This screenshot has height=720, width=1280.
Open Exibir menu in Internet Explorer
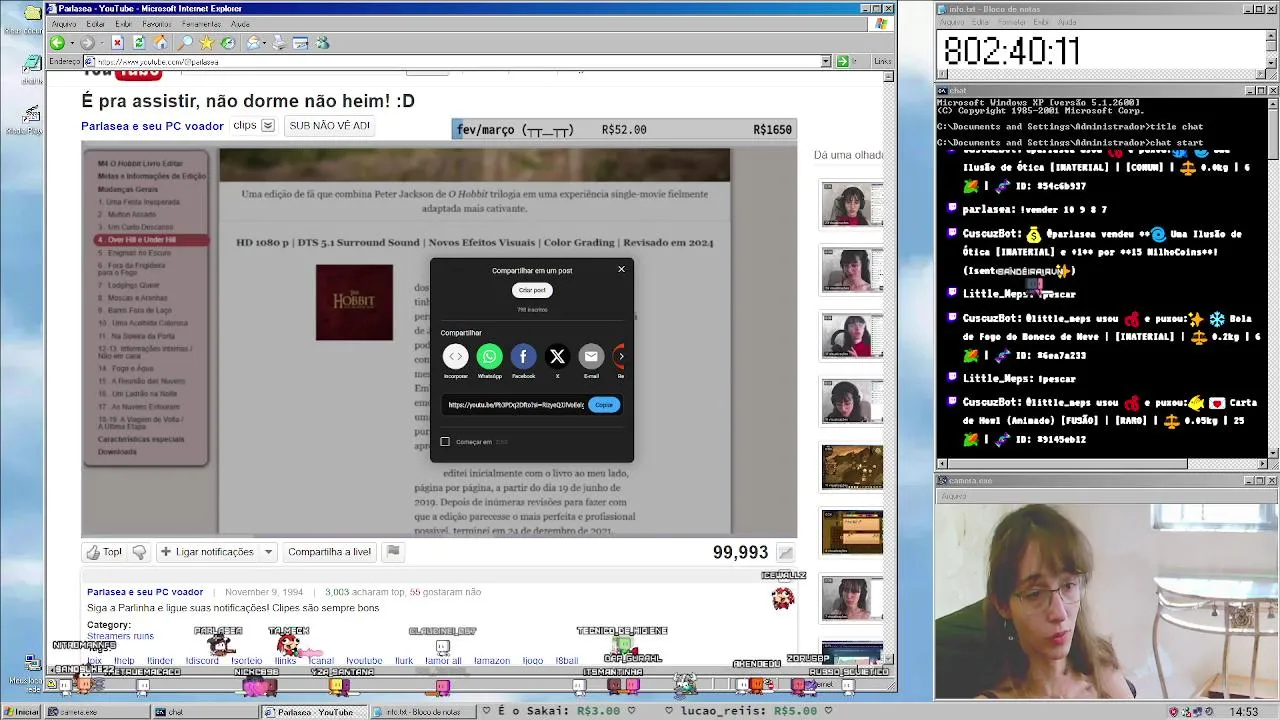[x=123, y=24]
